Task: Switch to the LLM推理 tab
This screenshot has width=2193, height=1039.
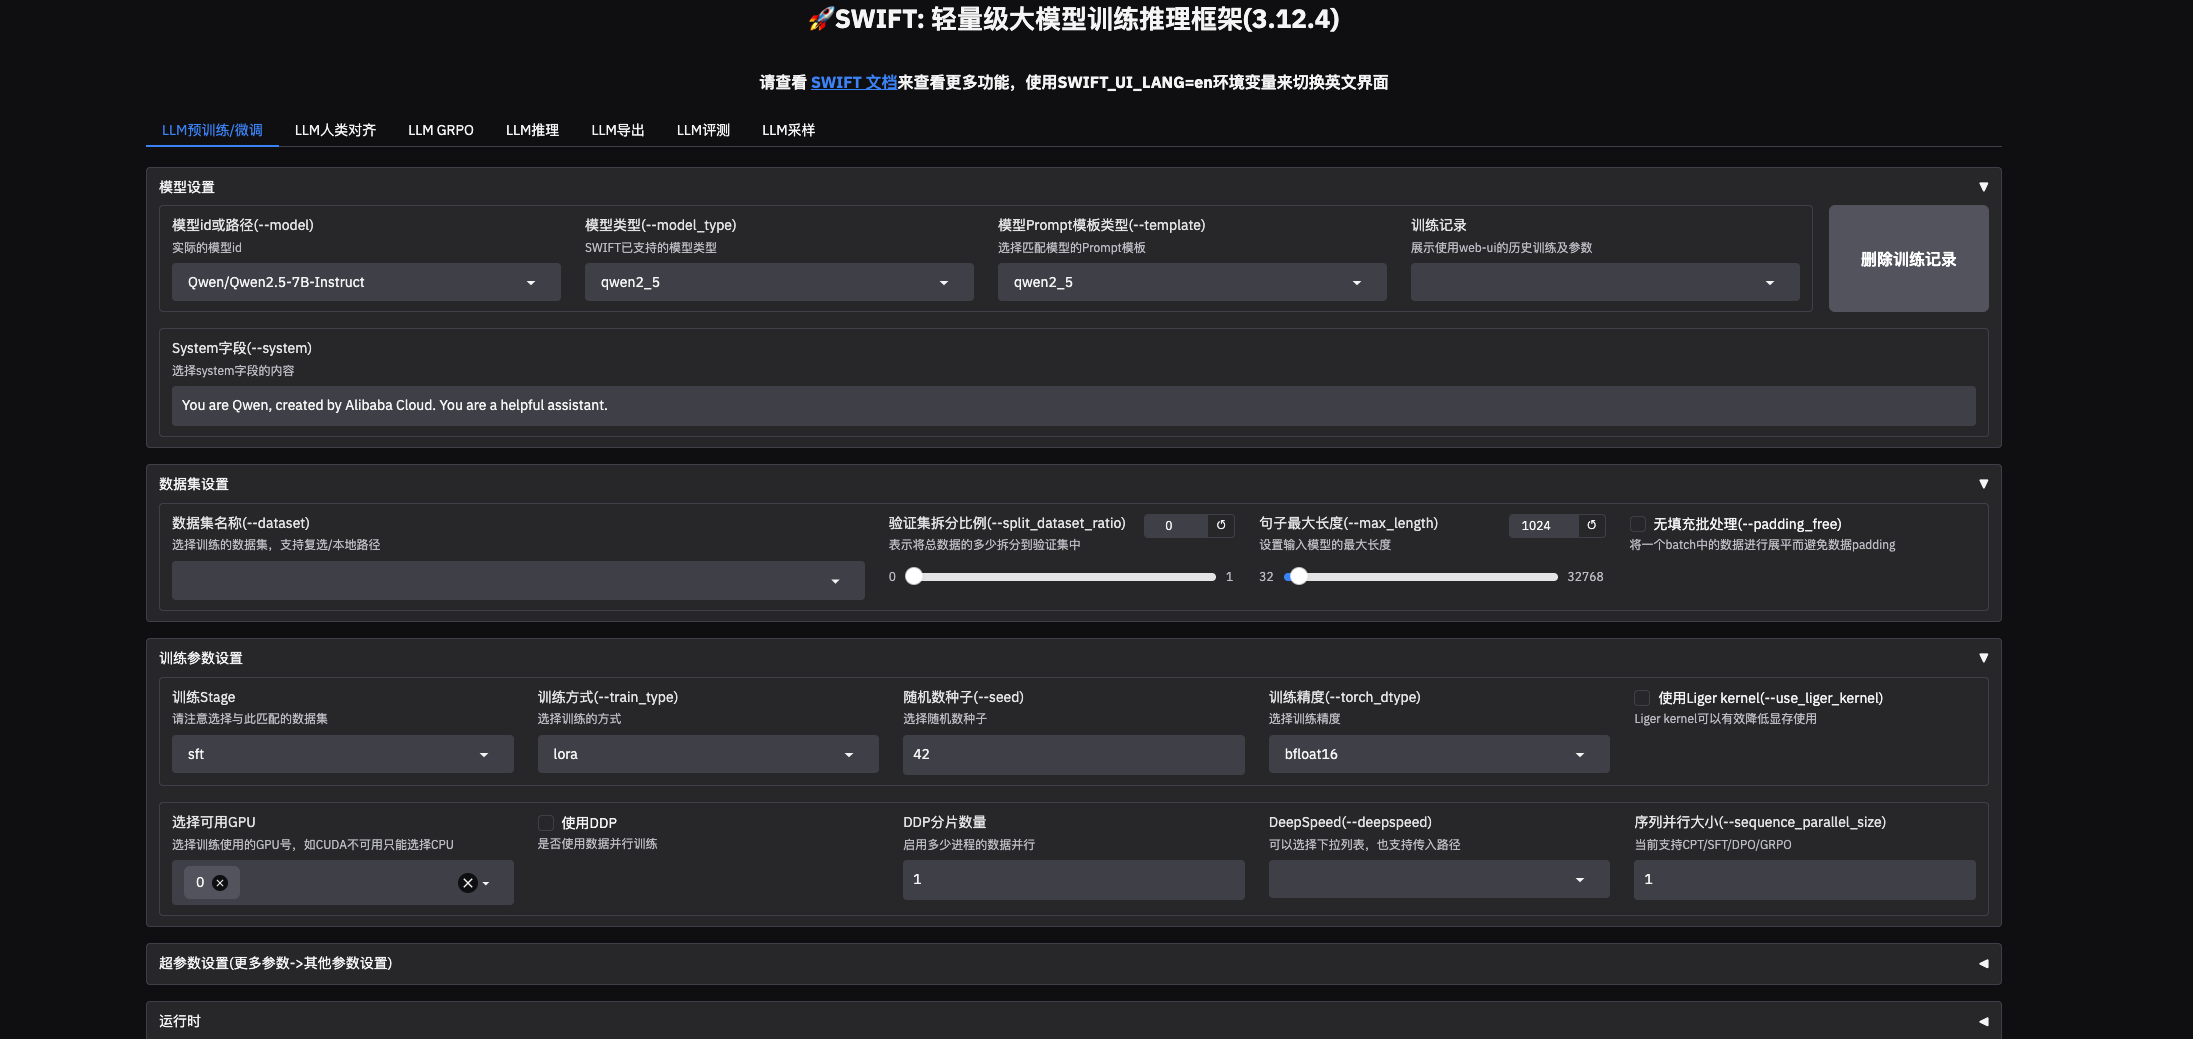Action: click(x=532, y=130)
